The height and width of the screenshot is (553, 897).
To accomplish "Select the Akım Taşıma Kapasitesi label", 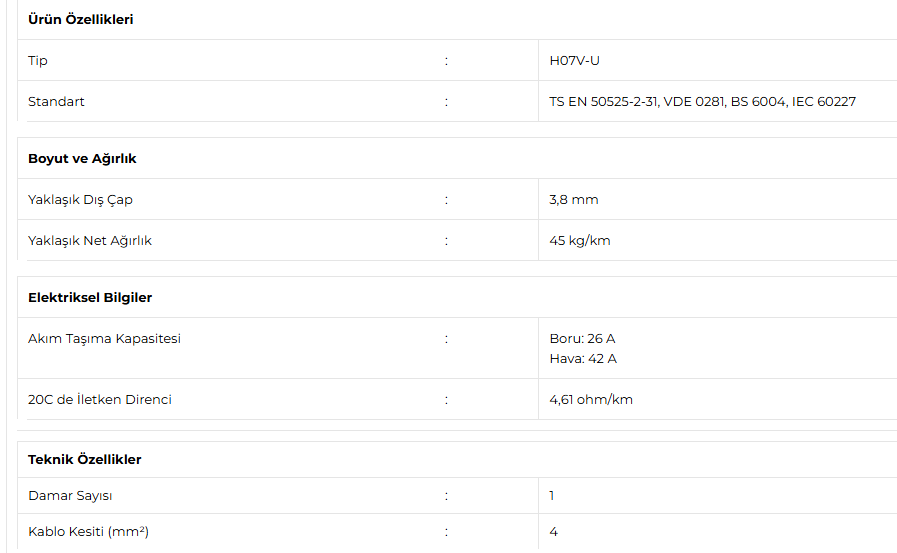I will pyautogui.click(x=104, y=339).
